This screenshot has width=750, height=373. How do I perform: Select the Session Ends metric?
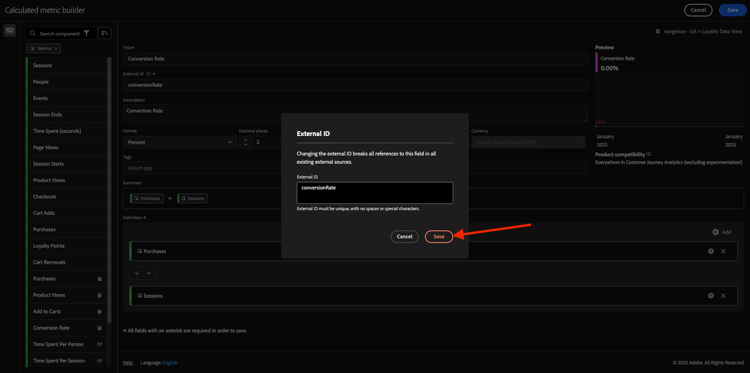click(x=66, y=115)
